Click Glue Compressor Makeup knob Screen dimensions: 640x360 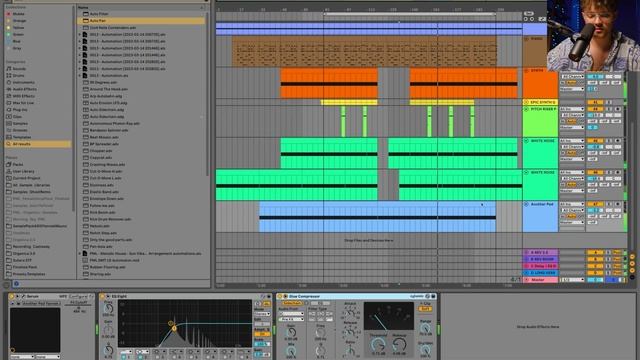pos(399,345)
